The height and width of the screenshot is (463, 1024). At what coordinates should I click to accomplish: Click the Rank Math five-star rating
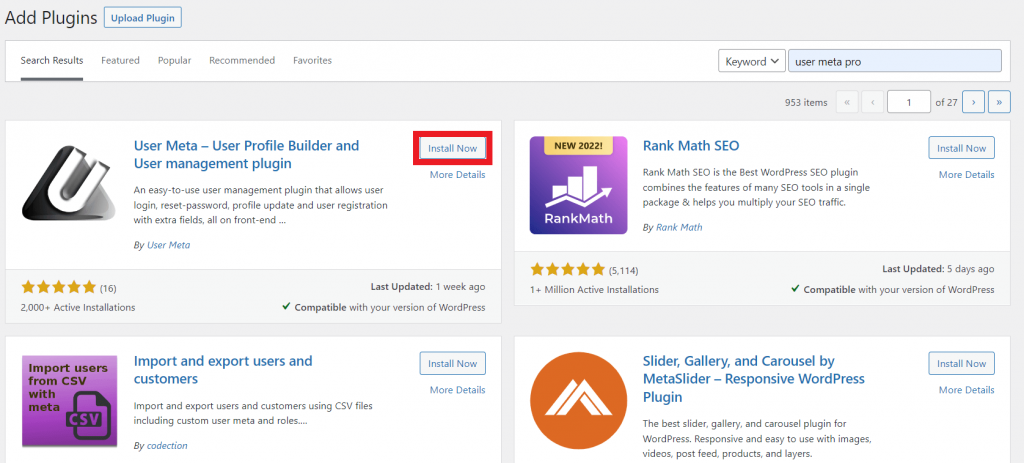(568, 269)
